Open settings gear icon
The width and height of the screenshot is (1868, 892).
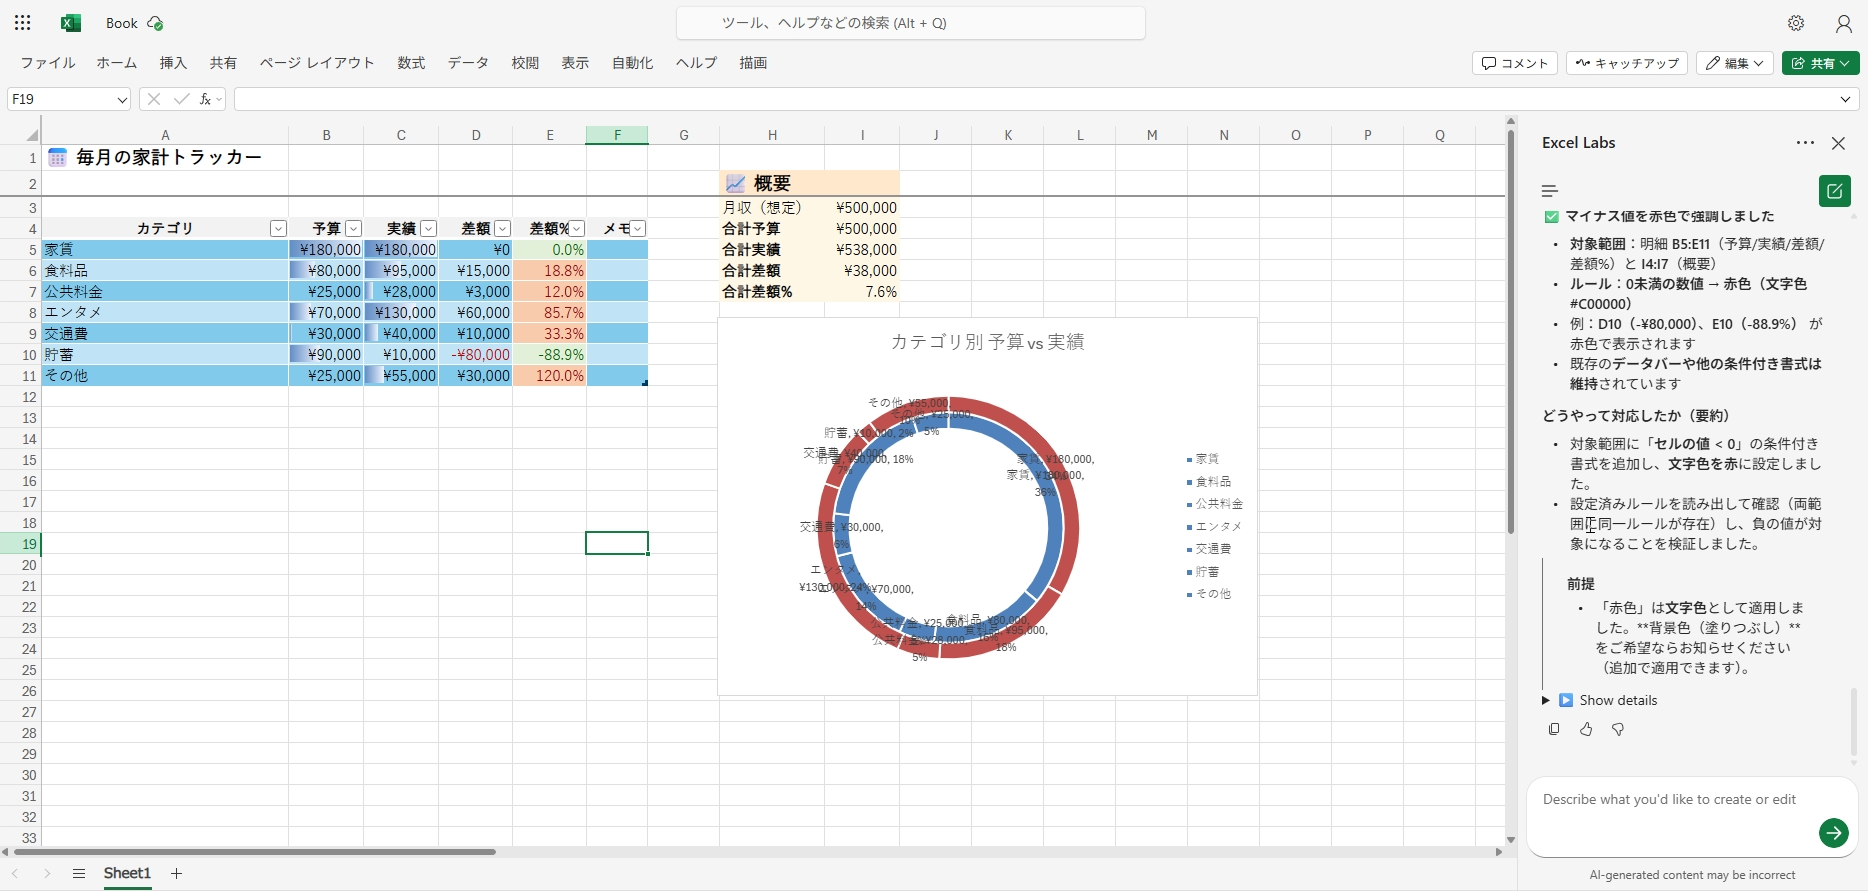(x=1796, y=23)
